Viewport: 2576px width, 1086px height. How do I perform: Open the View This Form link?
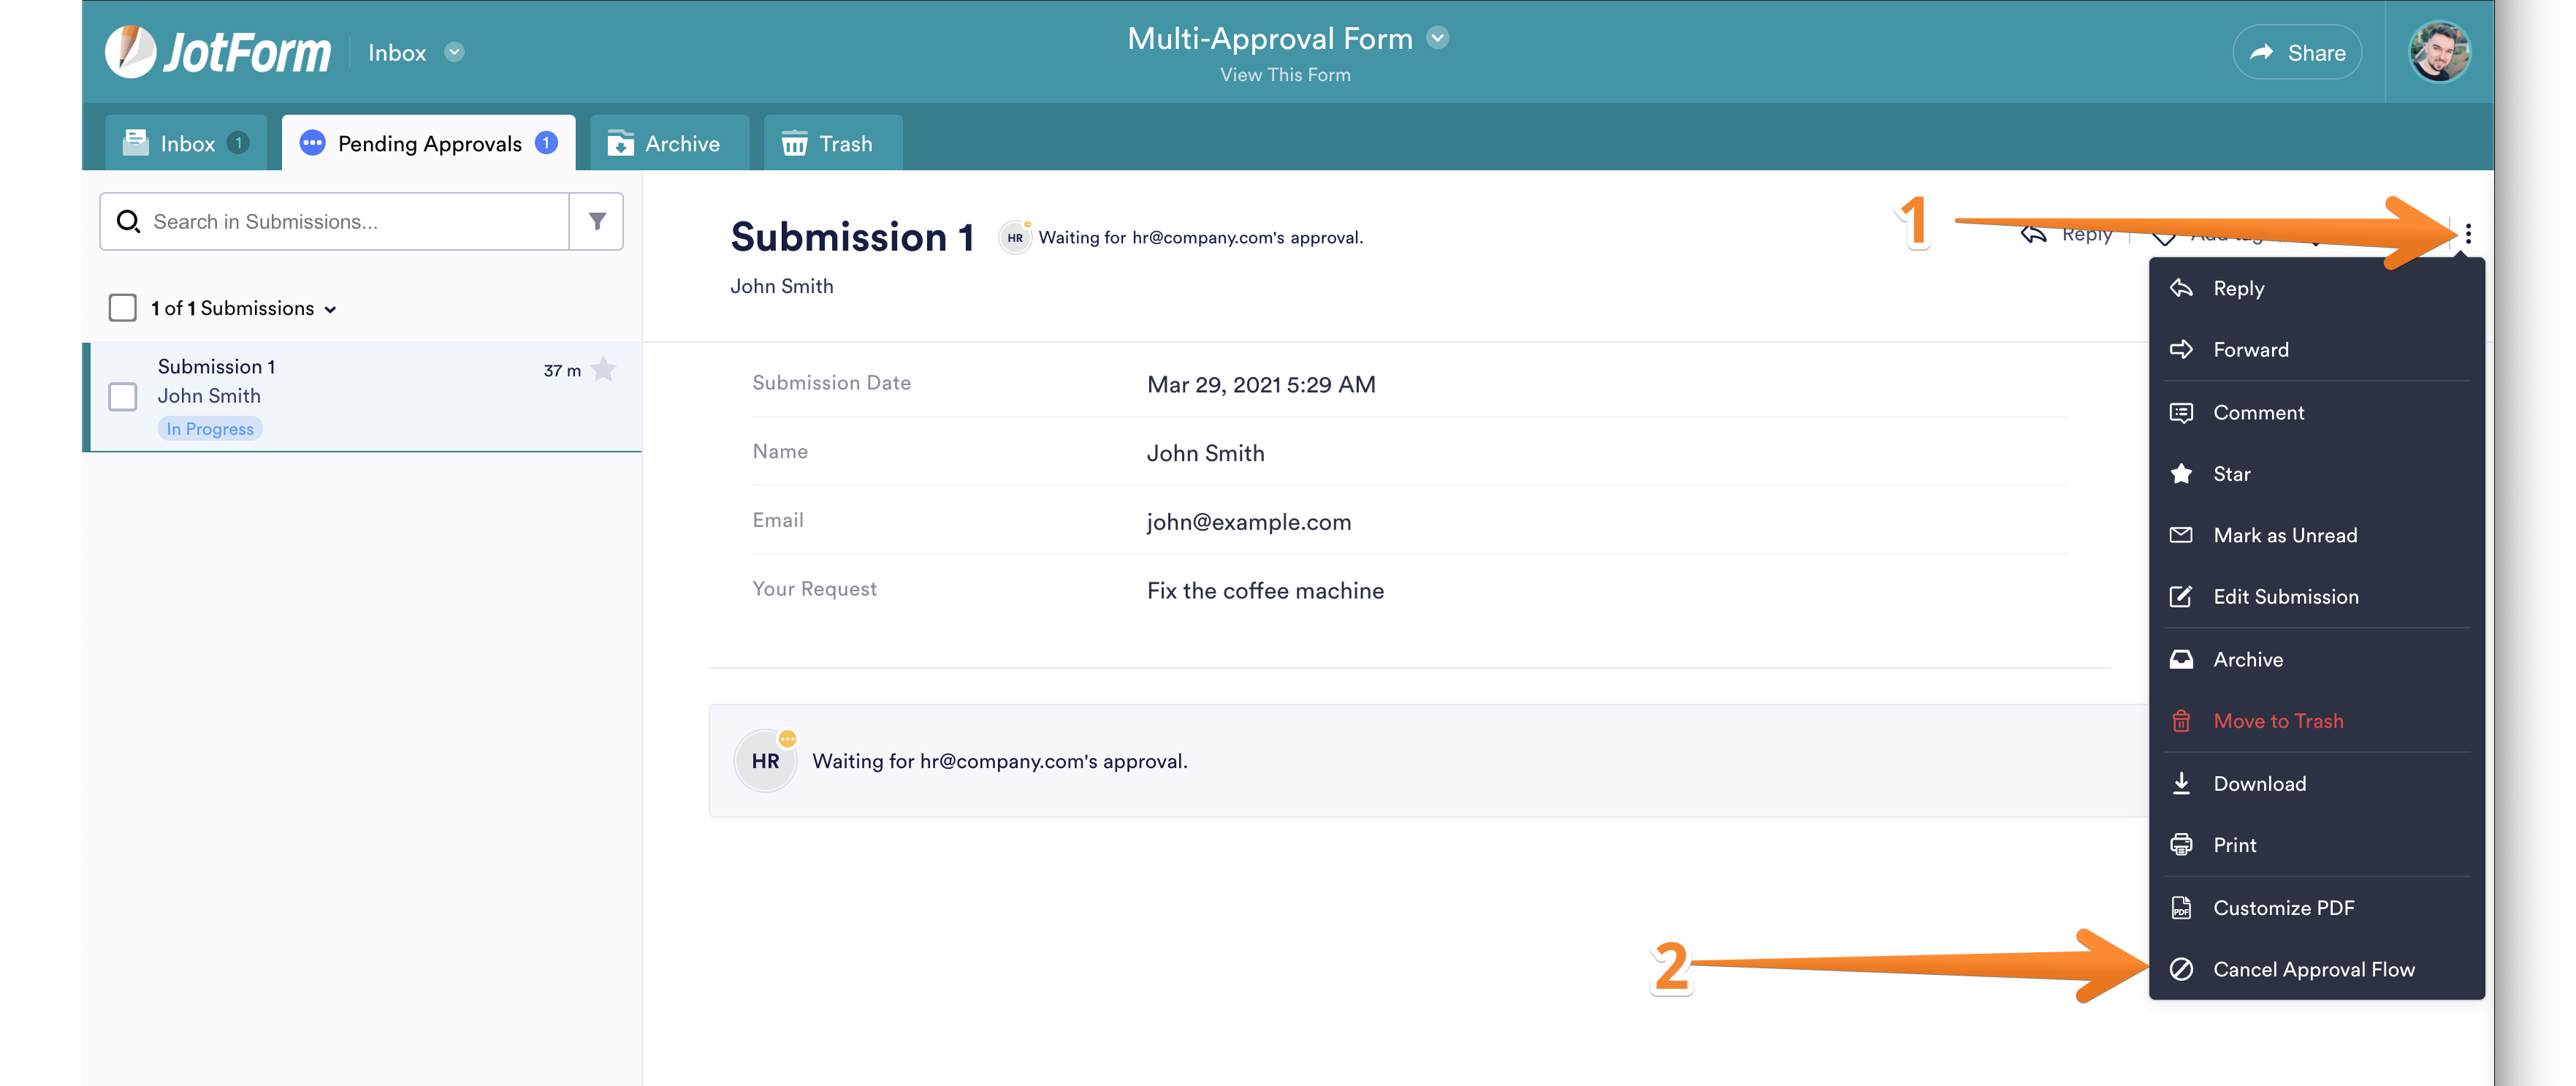pos(1285,75)
